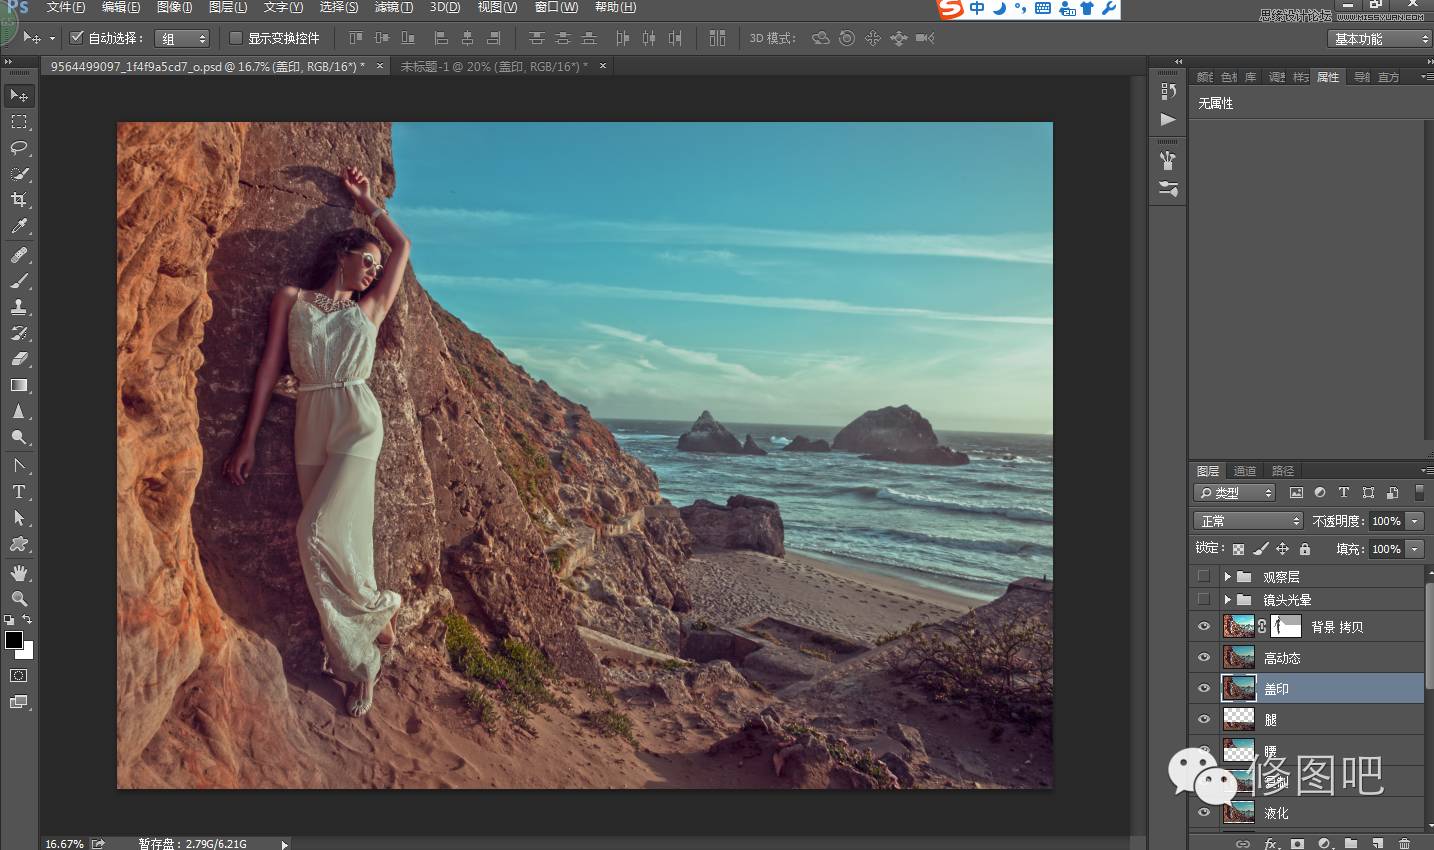1434x850 pixels.
Task: Open the 填充 slider arrow
Action: tap(1414, 549)
